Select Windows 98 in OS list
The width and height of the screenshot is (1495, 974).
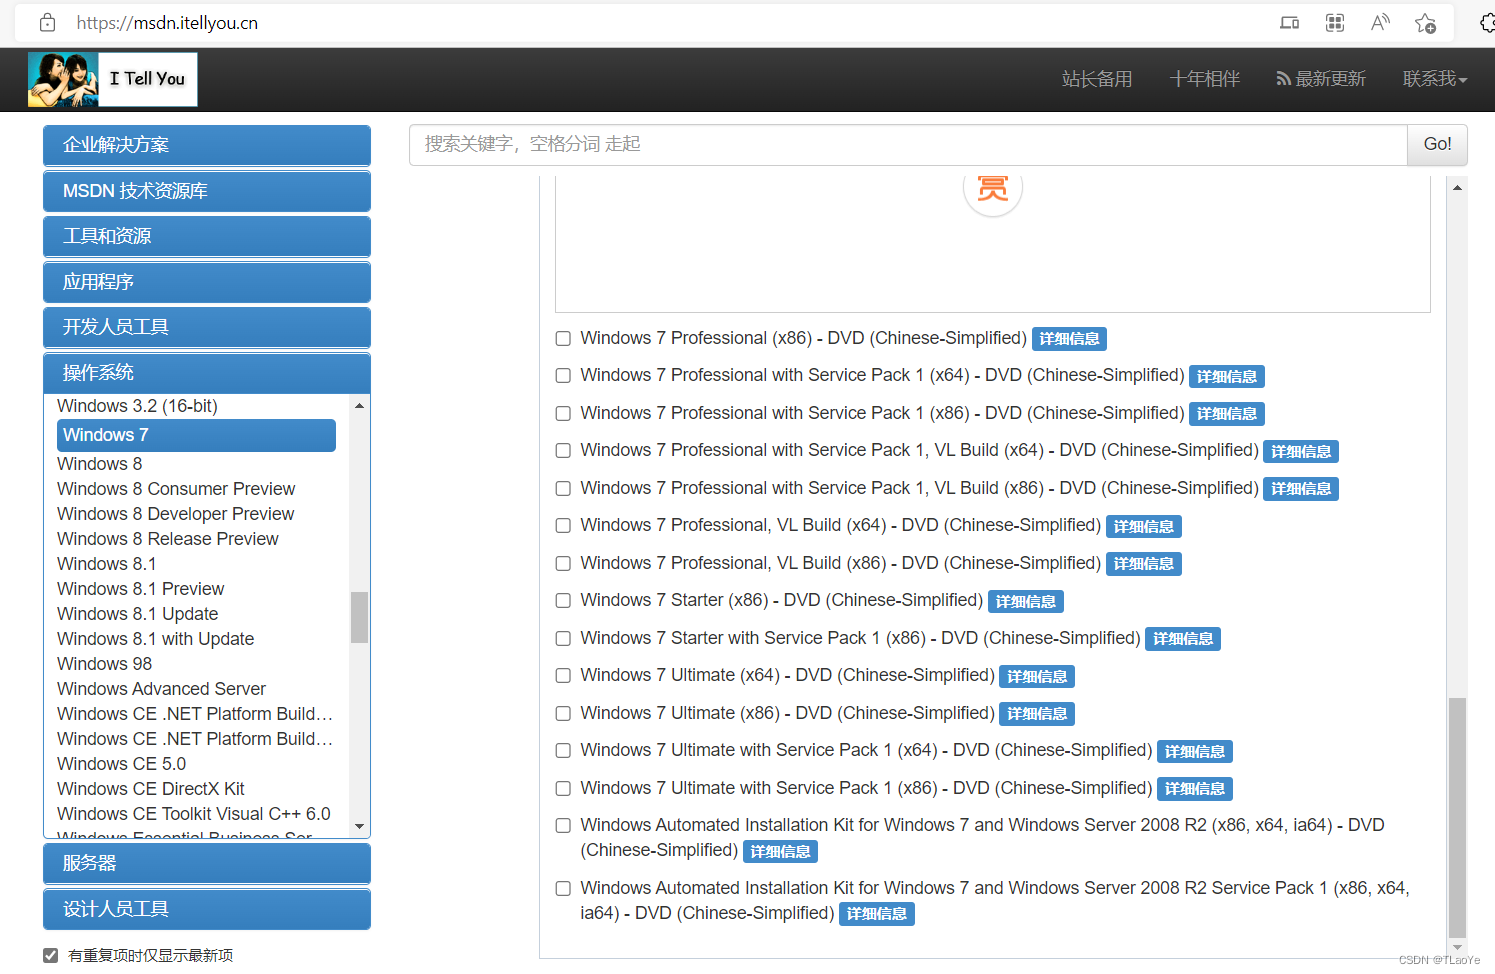pos(105,664)
